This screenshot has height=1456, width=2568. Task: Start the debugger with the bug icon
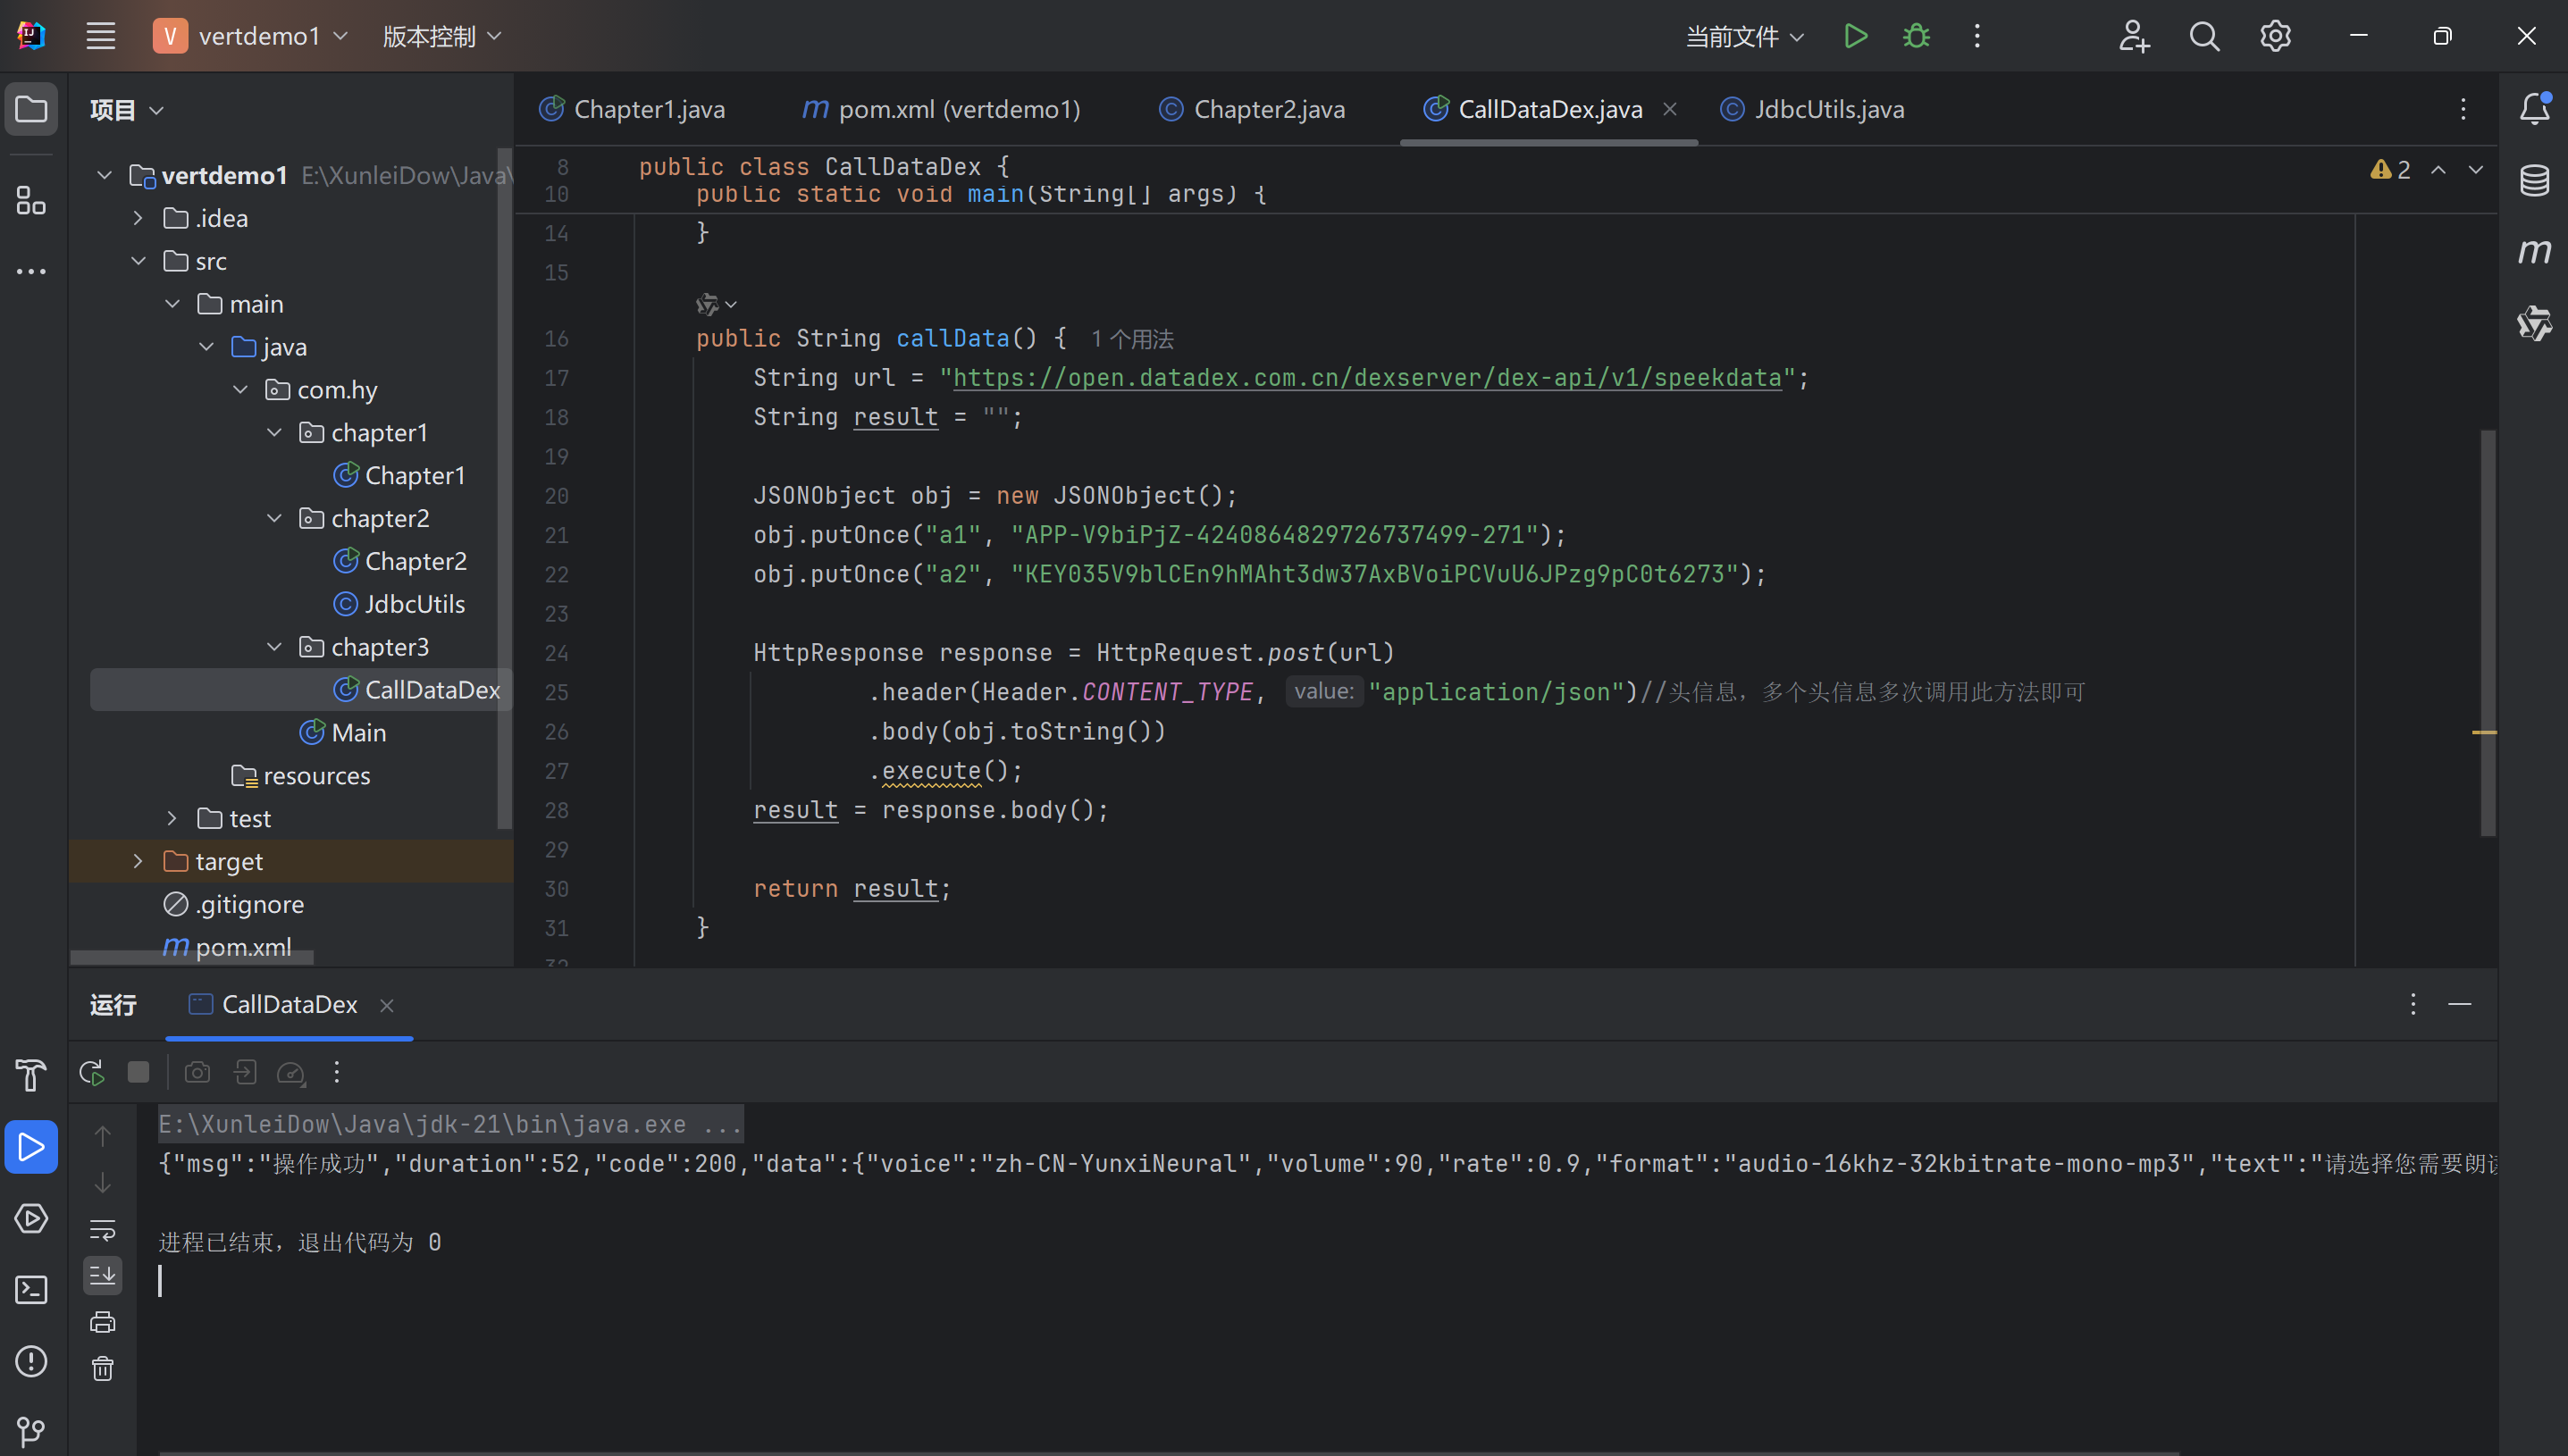click(1916, 36)
